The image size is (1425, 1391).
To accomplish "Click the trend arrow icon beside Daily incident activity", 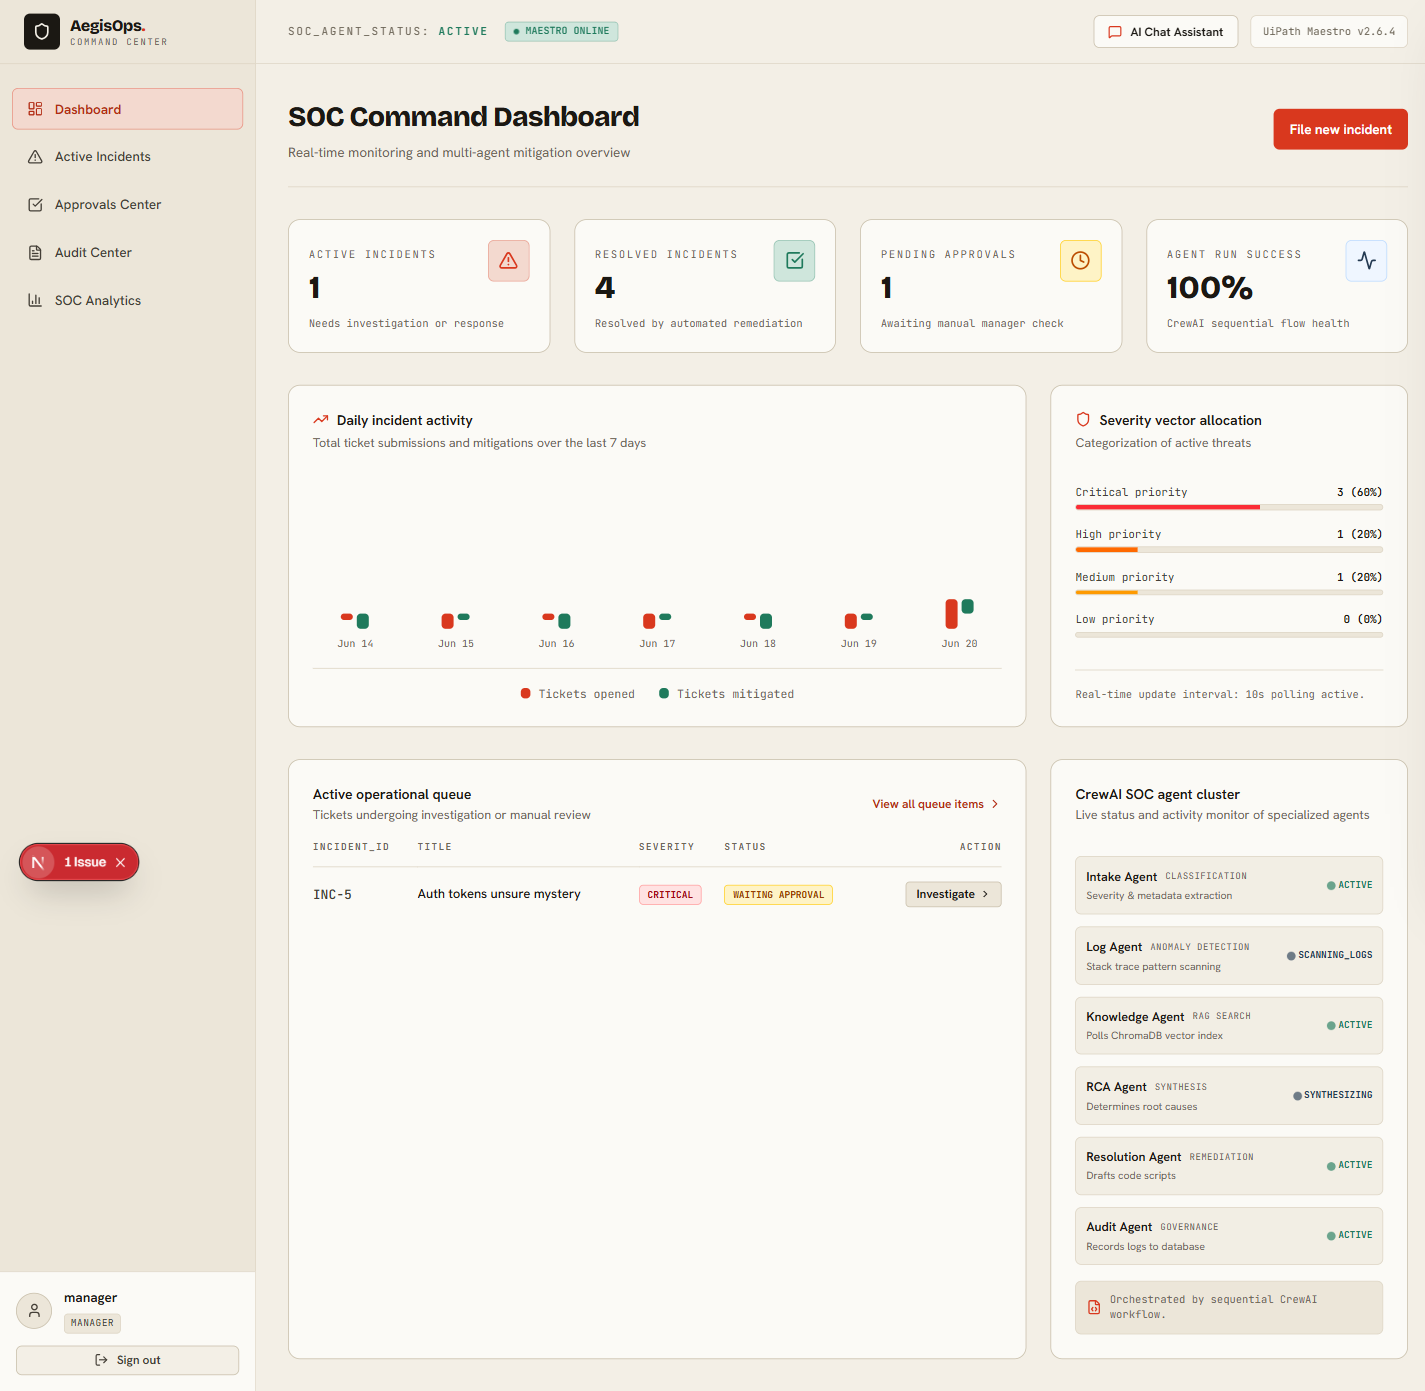I will (321, 420).
